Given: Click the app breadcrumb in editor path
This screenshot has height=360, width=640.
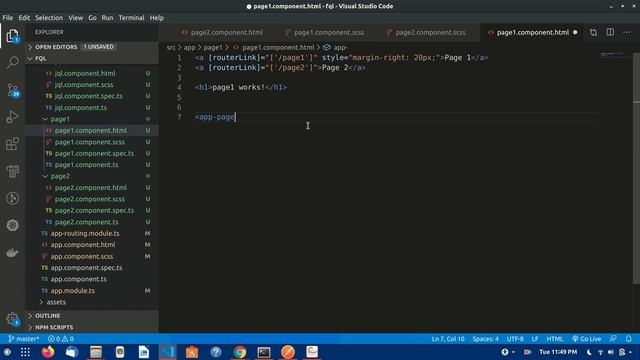Looking at the screenshot, I should click(x=189, y=47).
